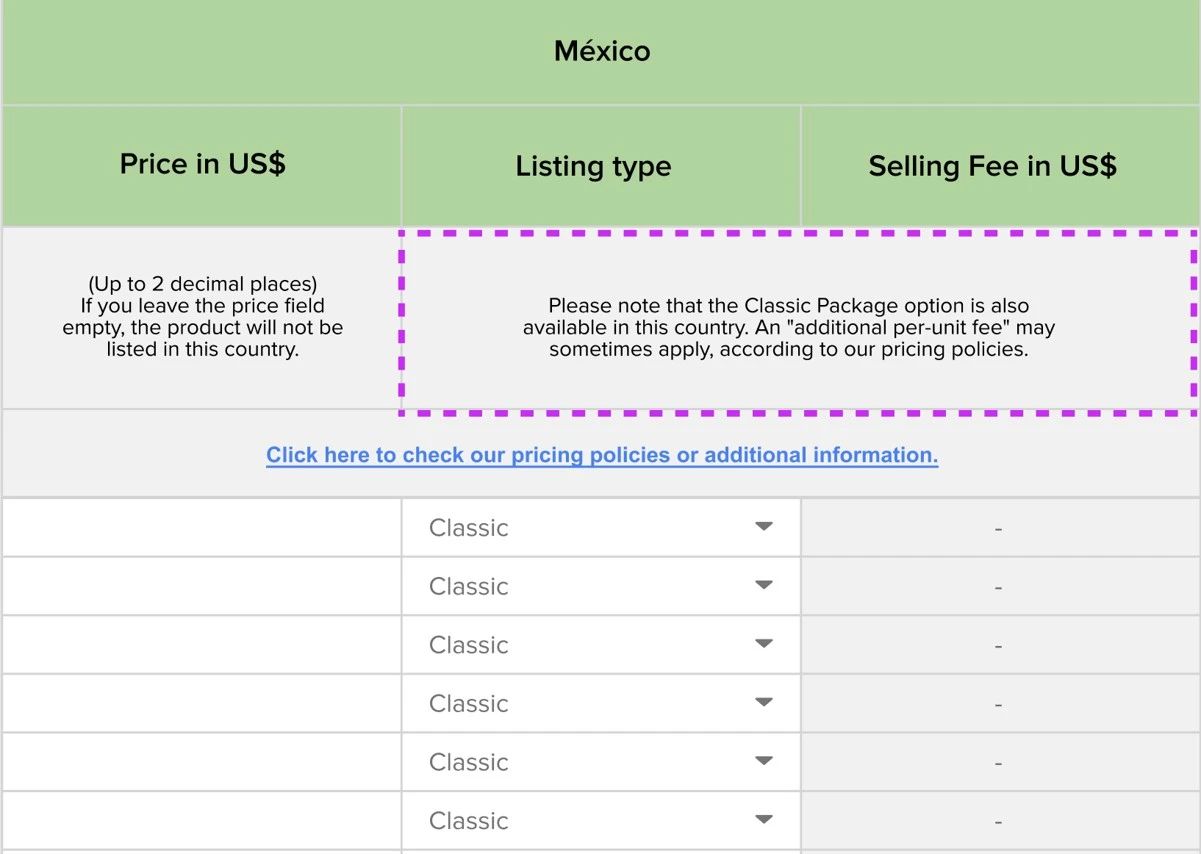Image resolution: width=1201 pixels, height=854 pixels.
Task: Select the first row selling fee cell
Action: click(x=998, y=528)
